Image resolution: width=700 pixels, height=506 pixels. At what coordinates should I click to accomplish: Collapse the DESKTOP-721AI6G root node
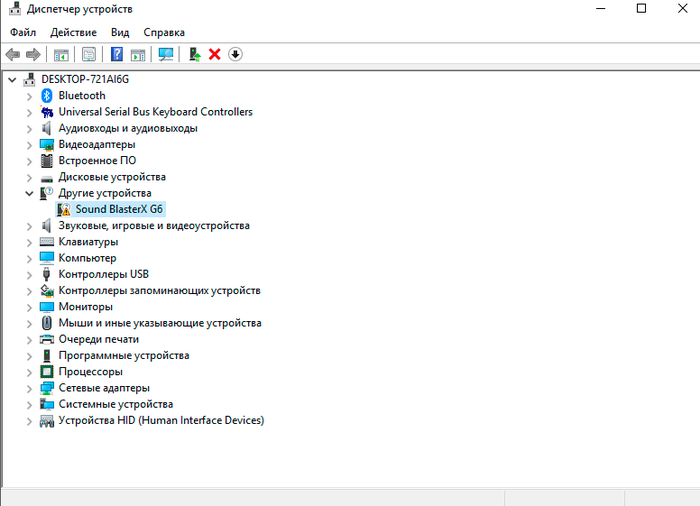coord(12,80)
